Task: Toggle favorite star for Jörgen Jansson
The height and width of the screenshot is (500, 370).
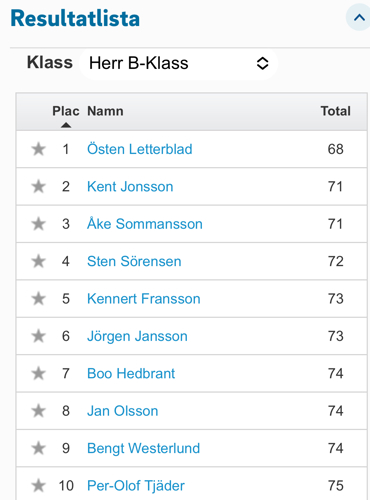Action: pyautogui.click(x=38, y=336)
